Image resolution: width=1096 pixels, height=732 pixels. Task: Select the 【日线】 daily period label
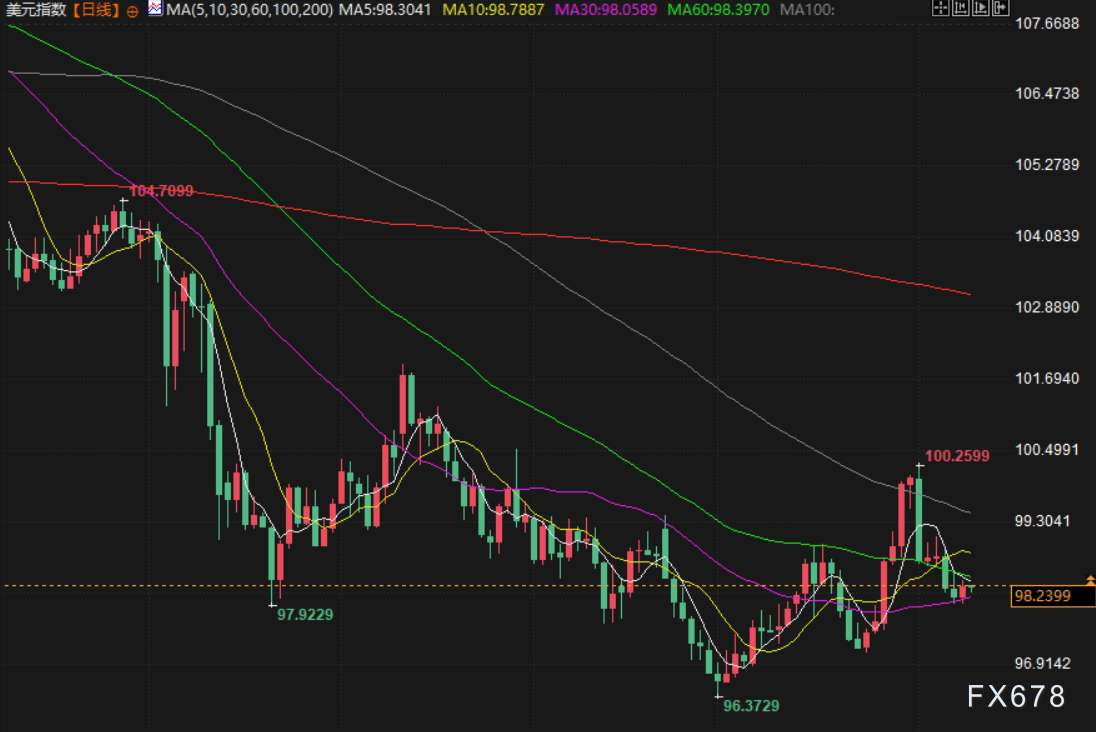[x=96, y=10]
